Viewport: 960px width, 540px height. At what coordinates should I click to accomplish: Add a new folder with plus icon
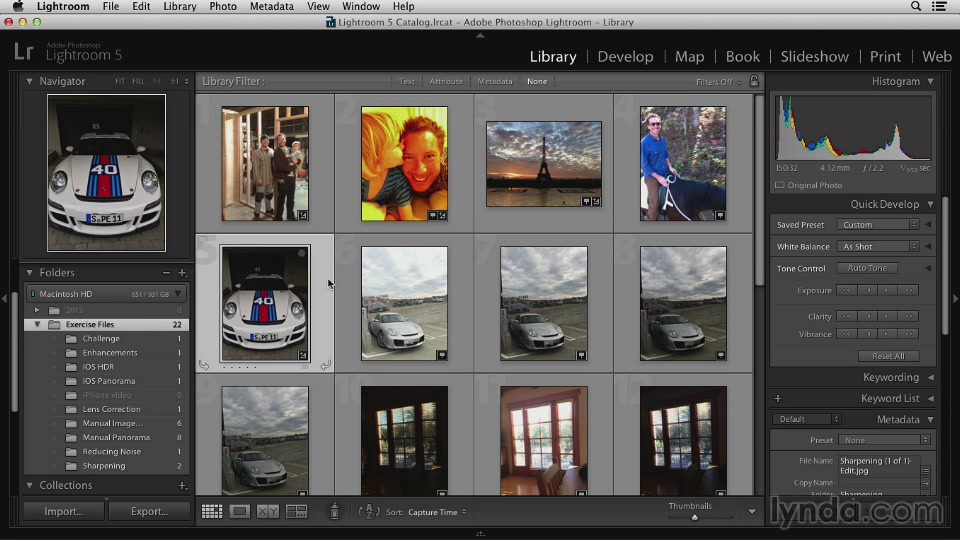tap(182, 272)
